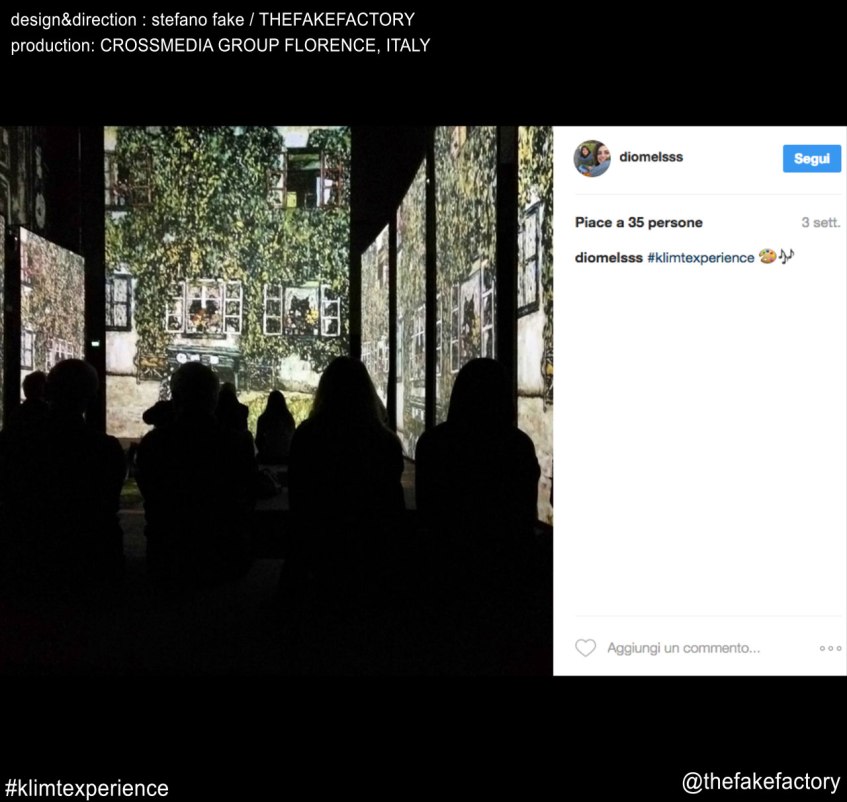
Task: Open the diomelsss username beside the avatar
Action: click(x=651, y=157)
